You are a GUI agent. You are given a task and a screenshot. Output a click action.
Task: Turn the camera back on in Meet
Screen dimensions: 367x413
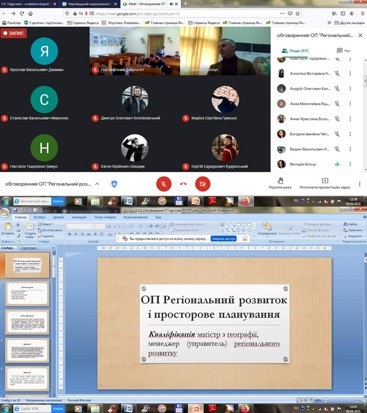click(203, 184)
